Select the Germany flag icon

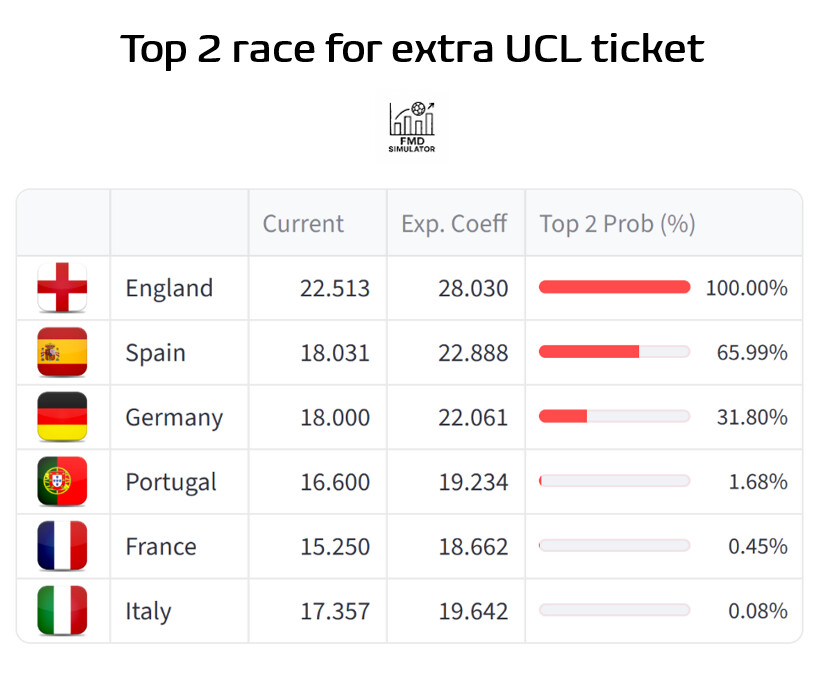click(x=62, y=417)
